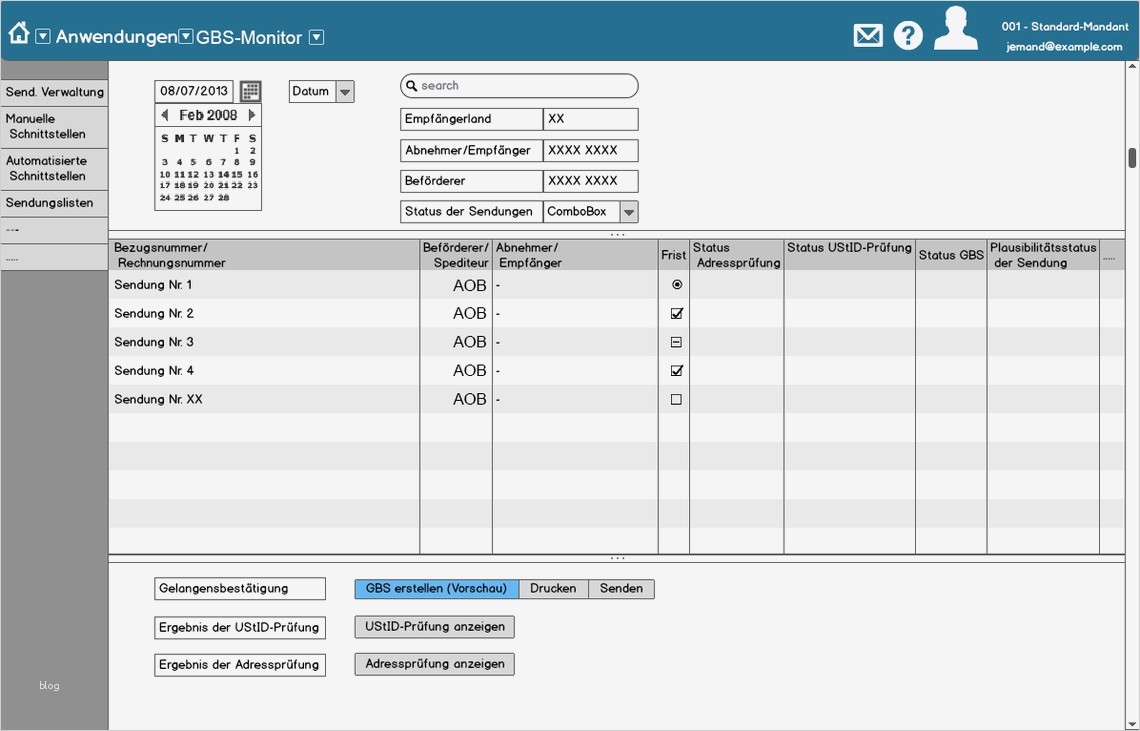The width and height of the screenshot is (1140, 731).
Task: Sort by Bezugsnummer/Rechnungsnummer column header
Action: tap(264, 255)
